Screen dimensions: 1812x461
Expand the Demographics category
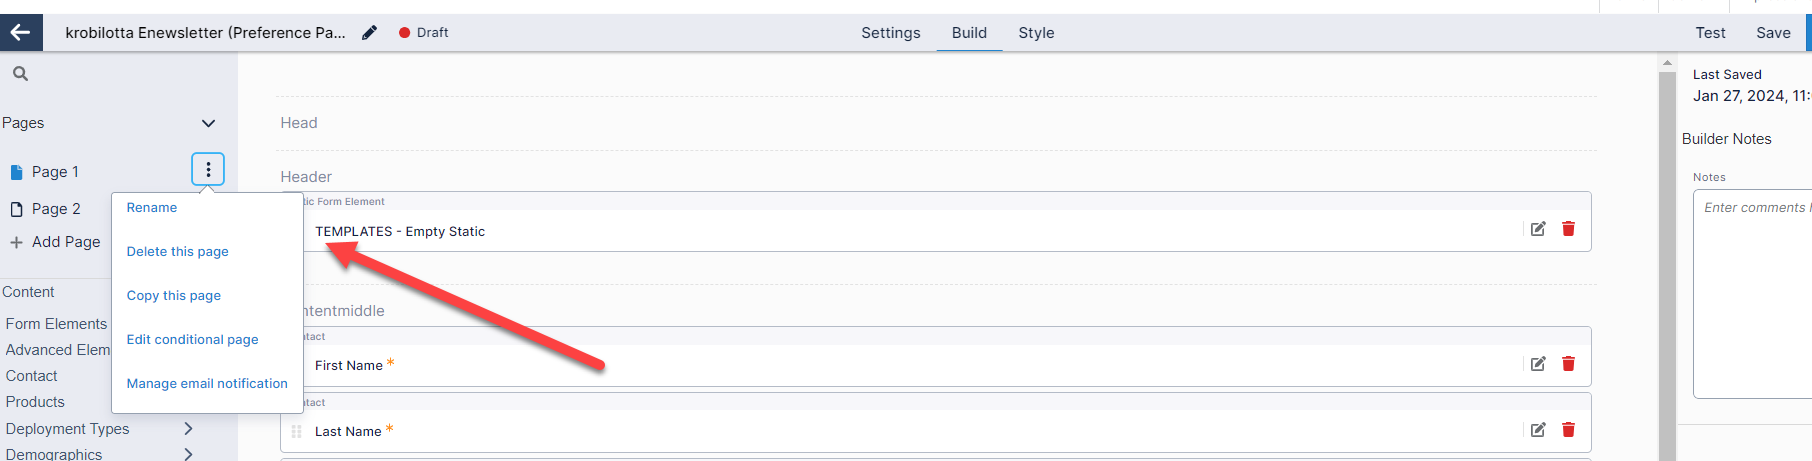188,454
